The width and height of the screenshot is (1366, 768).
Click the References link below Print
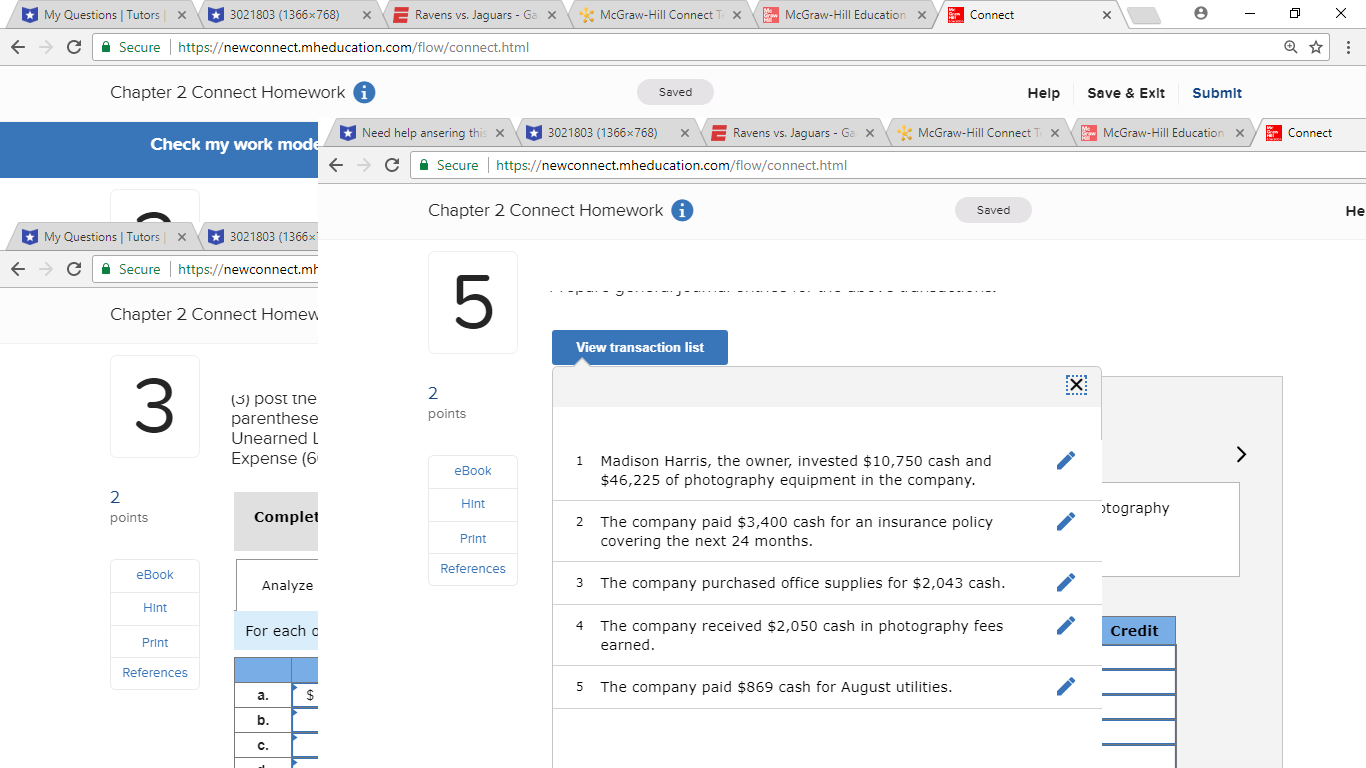(472, 568)
